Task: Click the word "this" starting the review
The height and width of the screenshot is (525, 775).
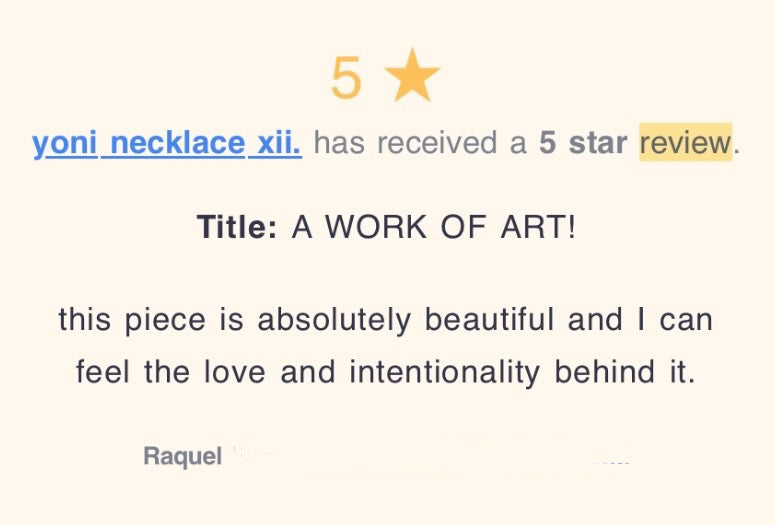Action: (85, 320)
